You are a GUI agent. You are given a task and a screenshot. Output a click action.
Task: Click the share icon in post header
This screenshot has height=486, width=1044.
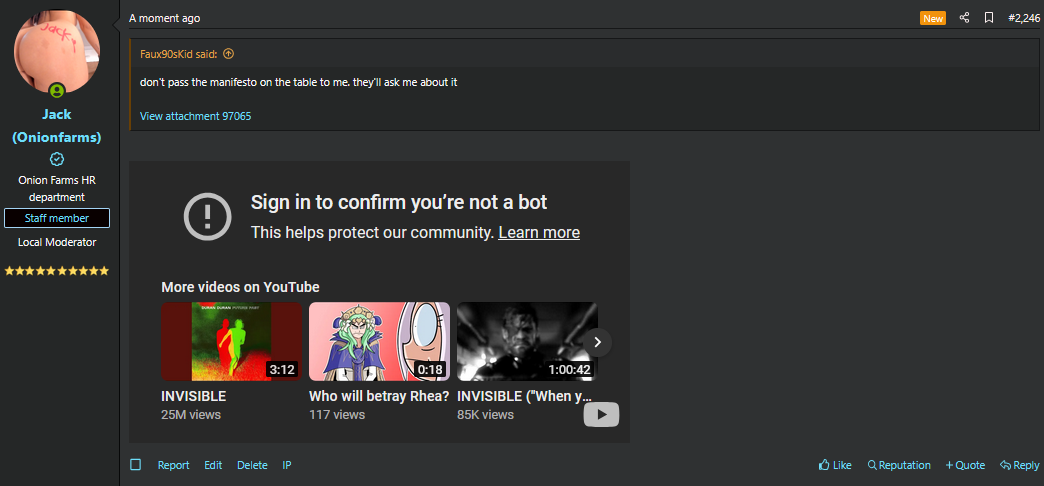[964, 18]
